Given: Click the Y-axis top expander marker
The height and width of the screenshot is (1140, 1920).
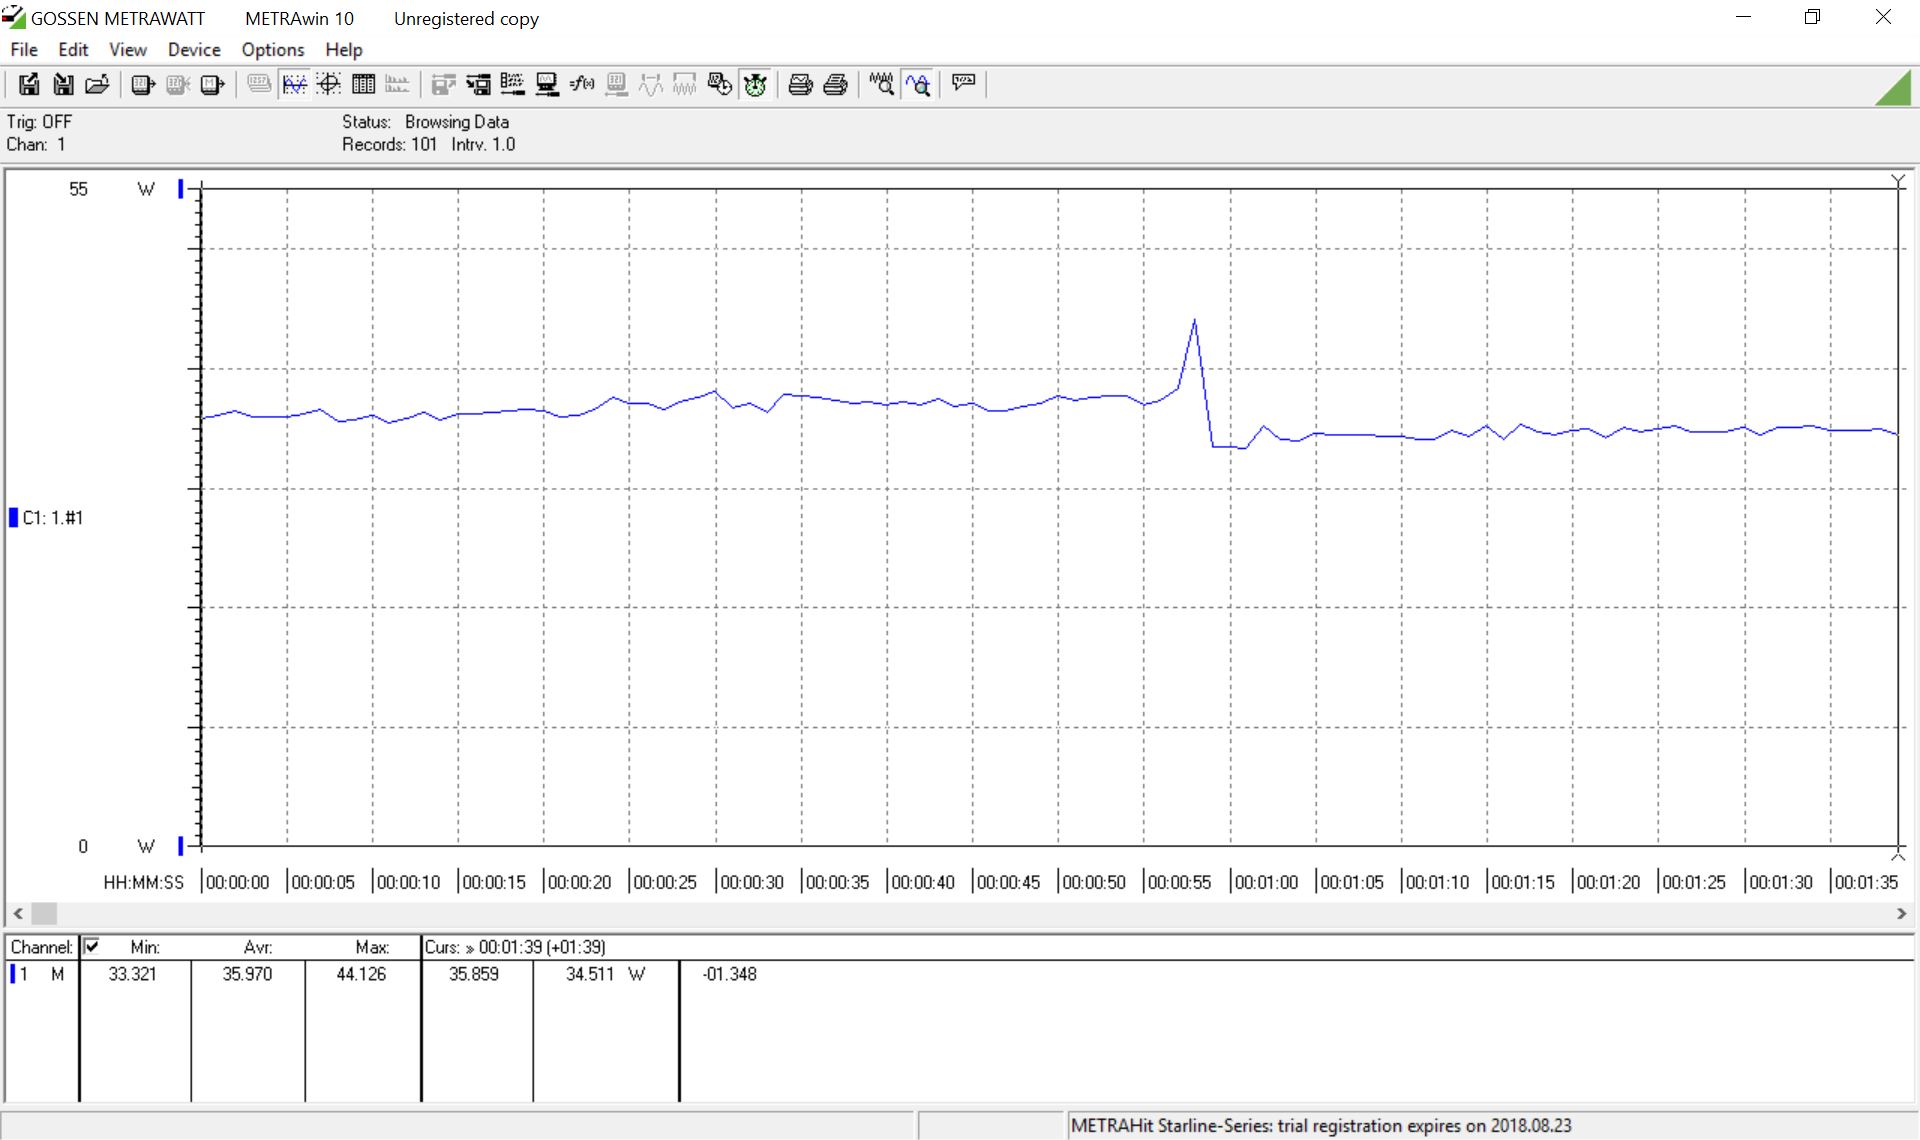Looking at the screenshot, I should (1898, 181).
